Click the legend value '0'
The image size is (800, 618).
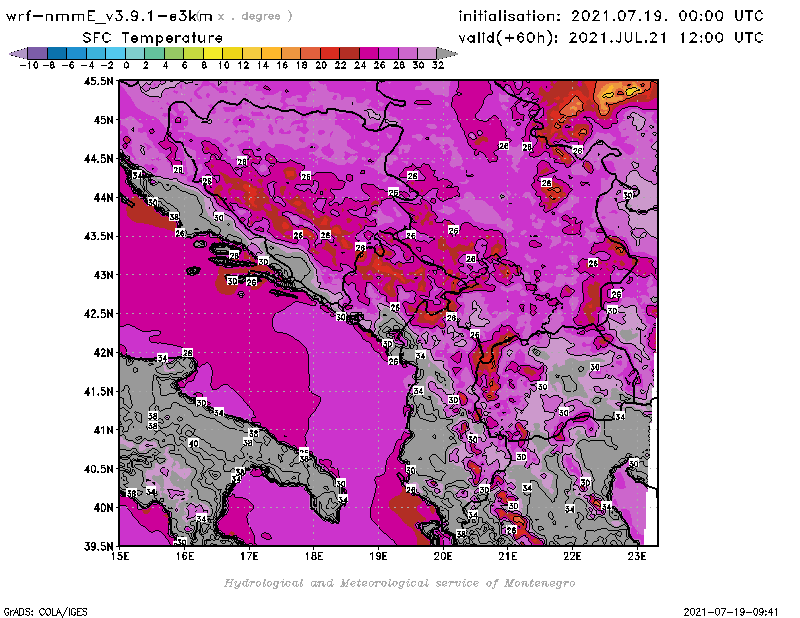(x=127, y=65)
